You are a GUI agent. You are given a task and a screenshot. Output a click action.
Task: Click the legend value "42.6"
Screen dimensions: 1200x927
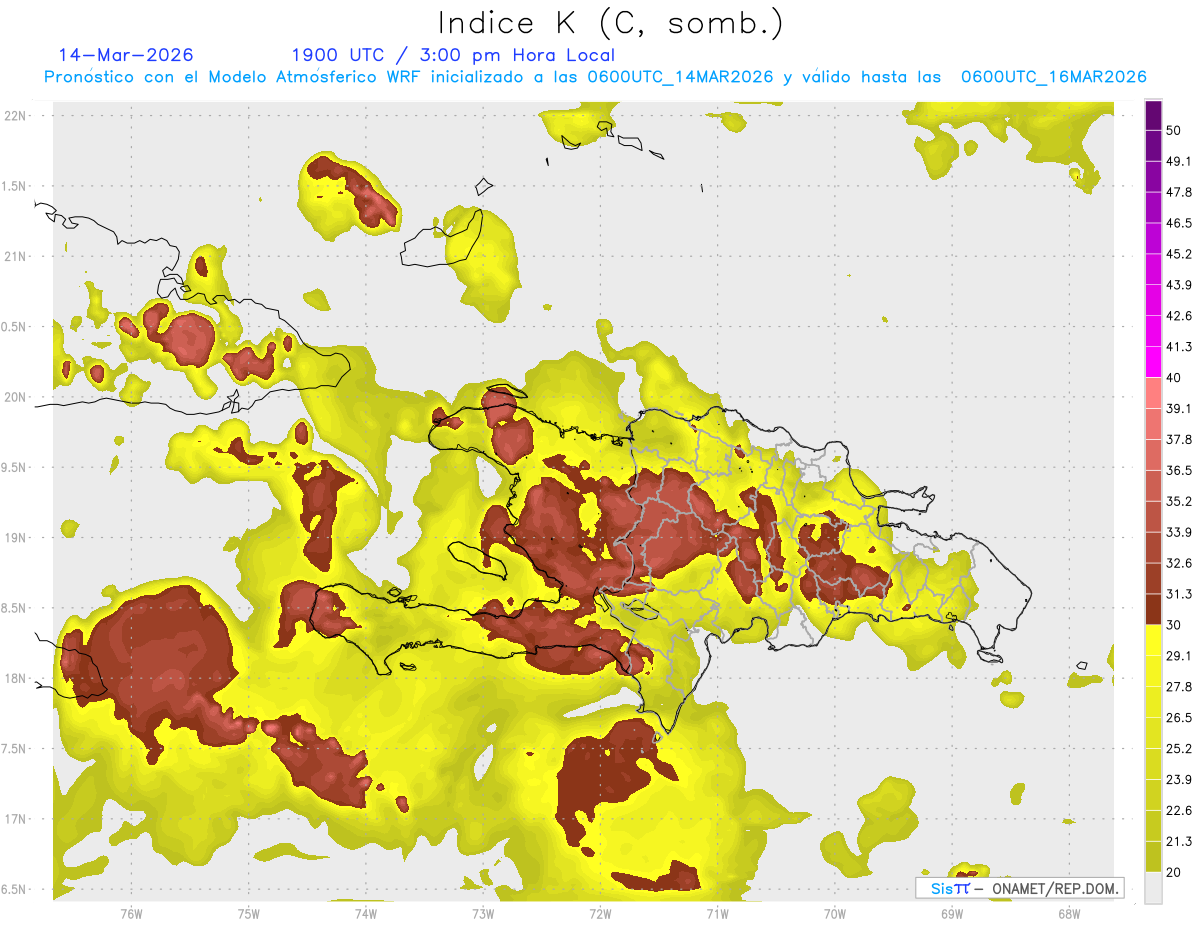pos(1179,316)
